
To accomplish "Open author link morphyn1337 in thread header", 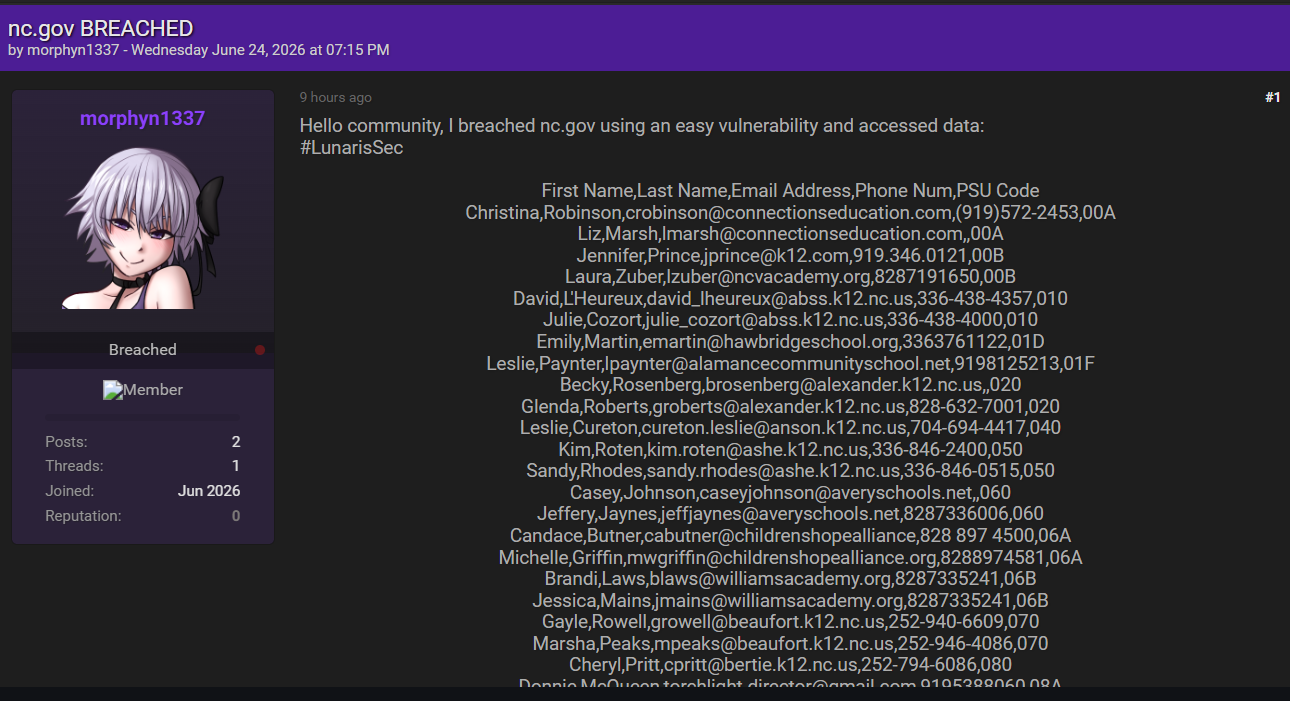I will pyautogui.click(x=72, y=50).
